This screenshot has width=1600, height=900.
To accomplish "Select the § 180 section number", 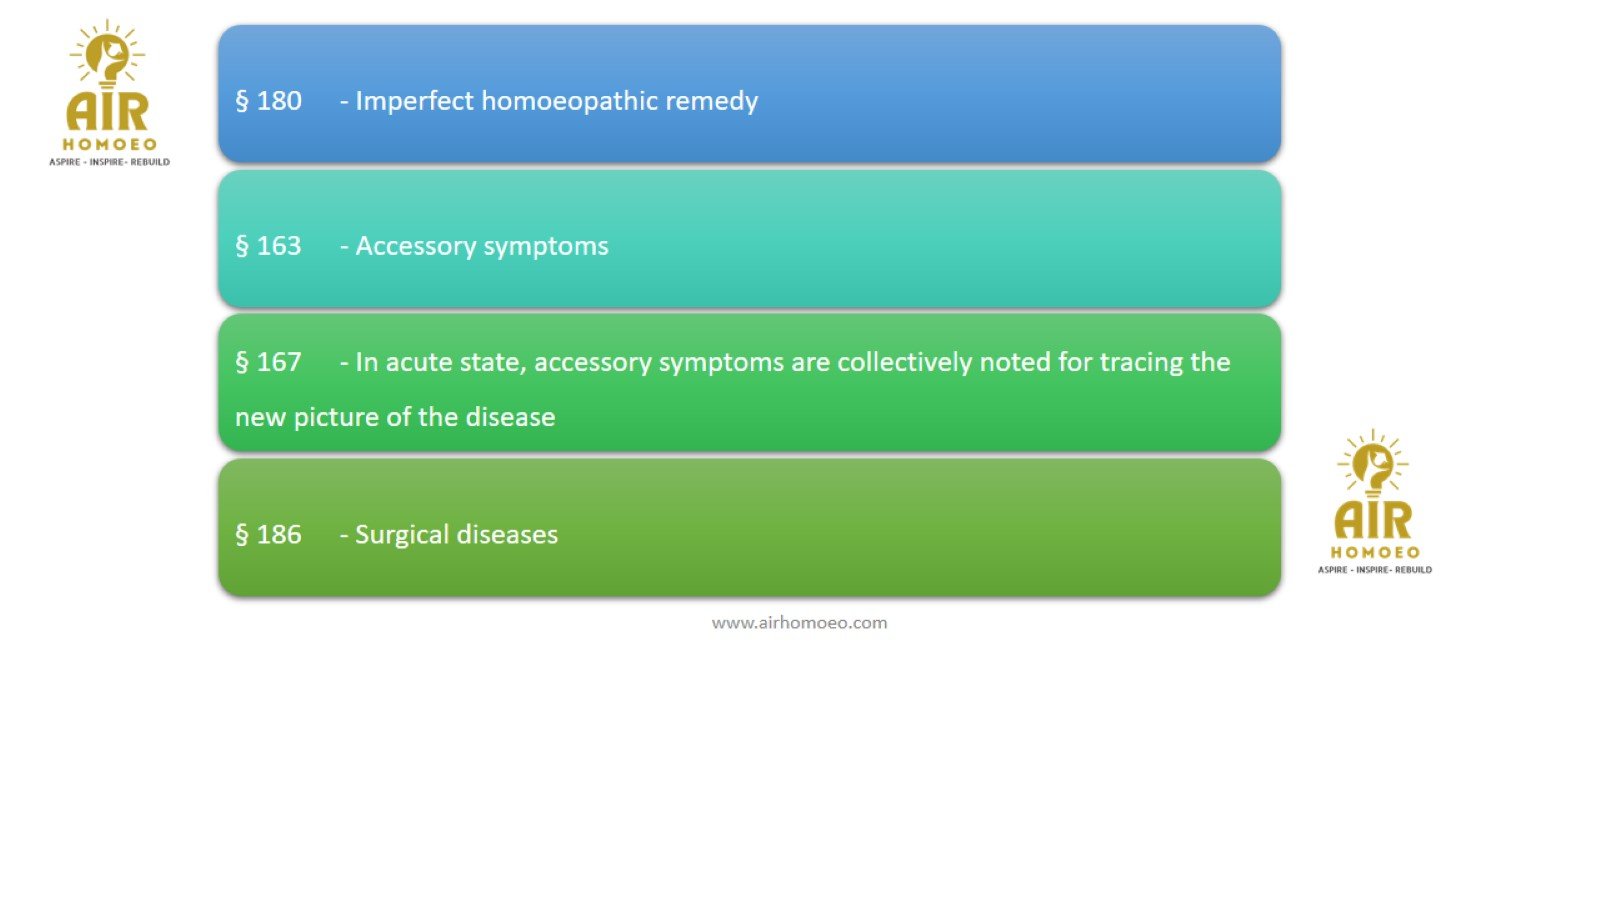I will pos(268,101).
